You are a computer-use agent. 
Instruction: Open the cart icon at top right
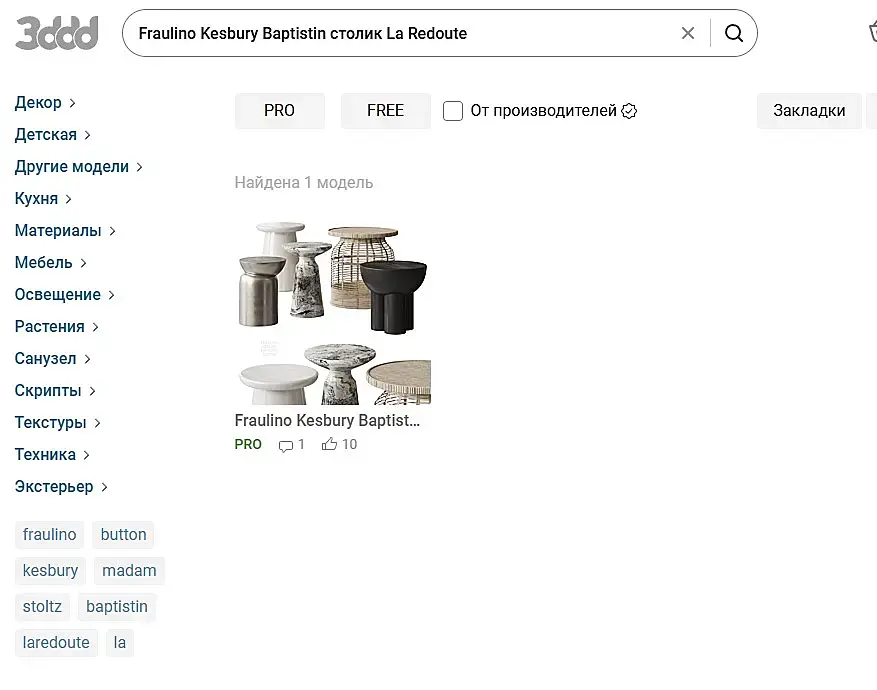click(x=872, y=33)
